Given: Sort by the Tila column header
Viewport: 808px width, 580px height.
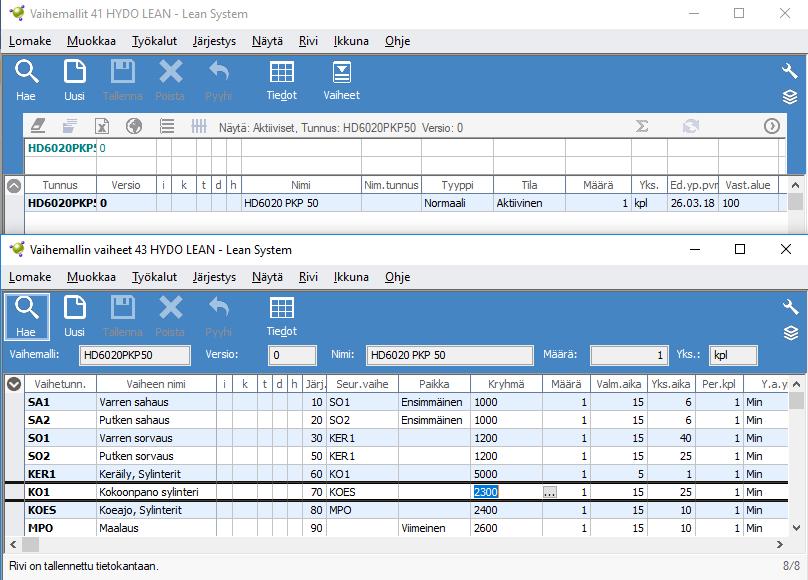Looking at the screenshot, I should pos(529,185).
